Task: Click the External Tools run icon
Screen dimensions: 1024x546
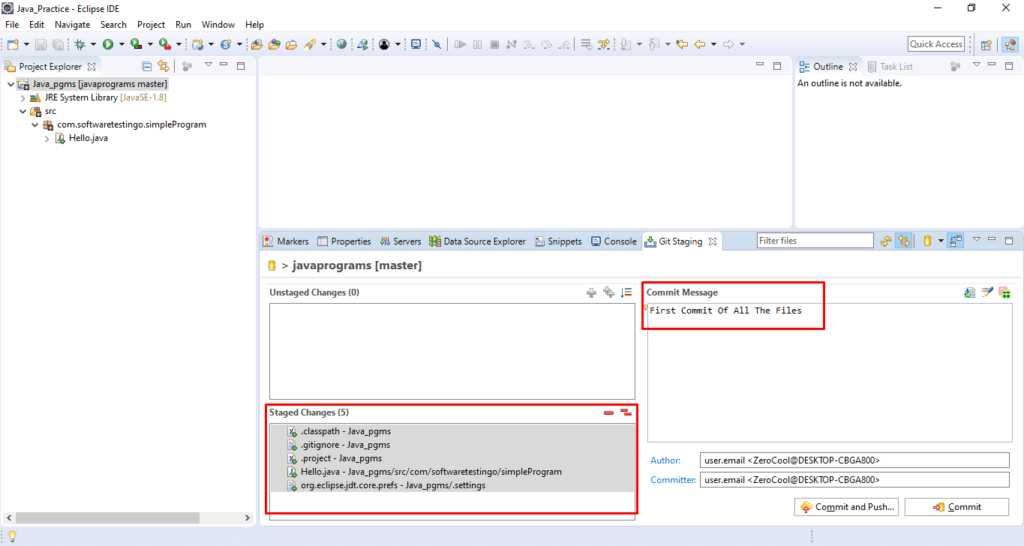Action: click(165, 44)
